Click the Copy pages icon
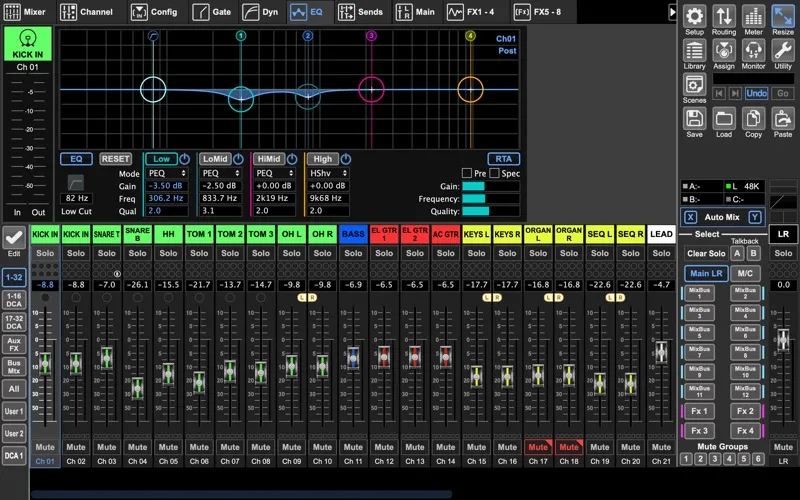 pos(754,119)
